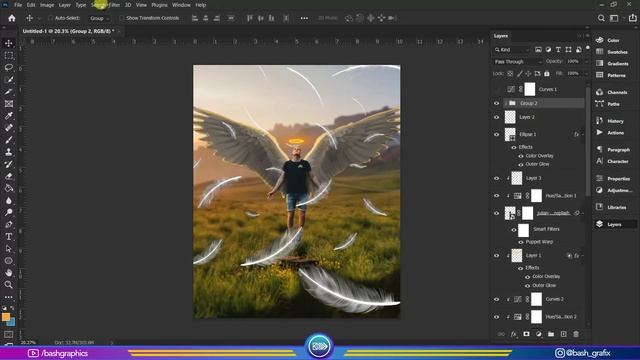Screen dimensions: 640x360
Task: Open the Pass Through blend mode dropdown
Action: [x=518, y=62]
